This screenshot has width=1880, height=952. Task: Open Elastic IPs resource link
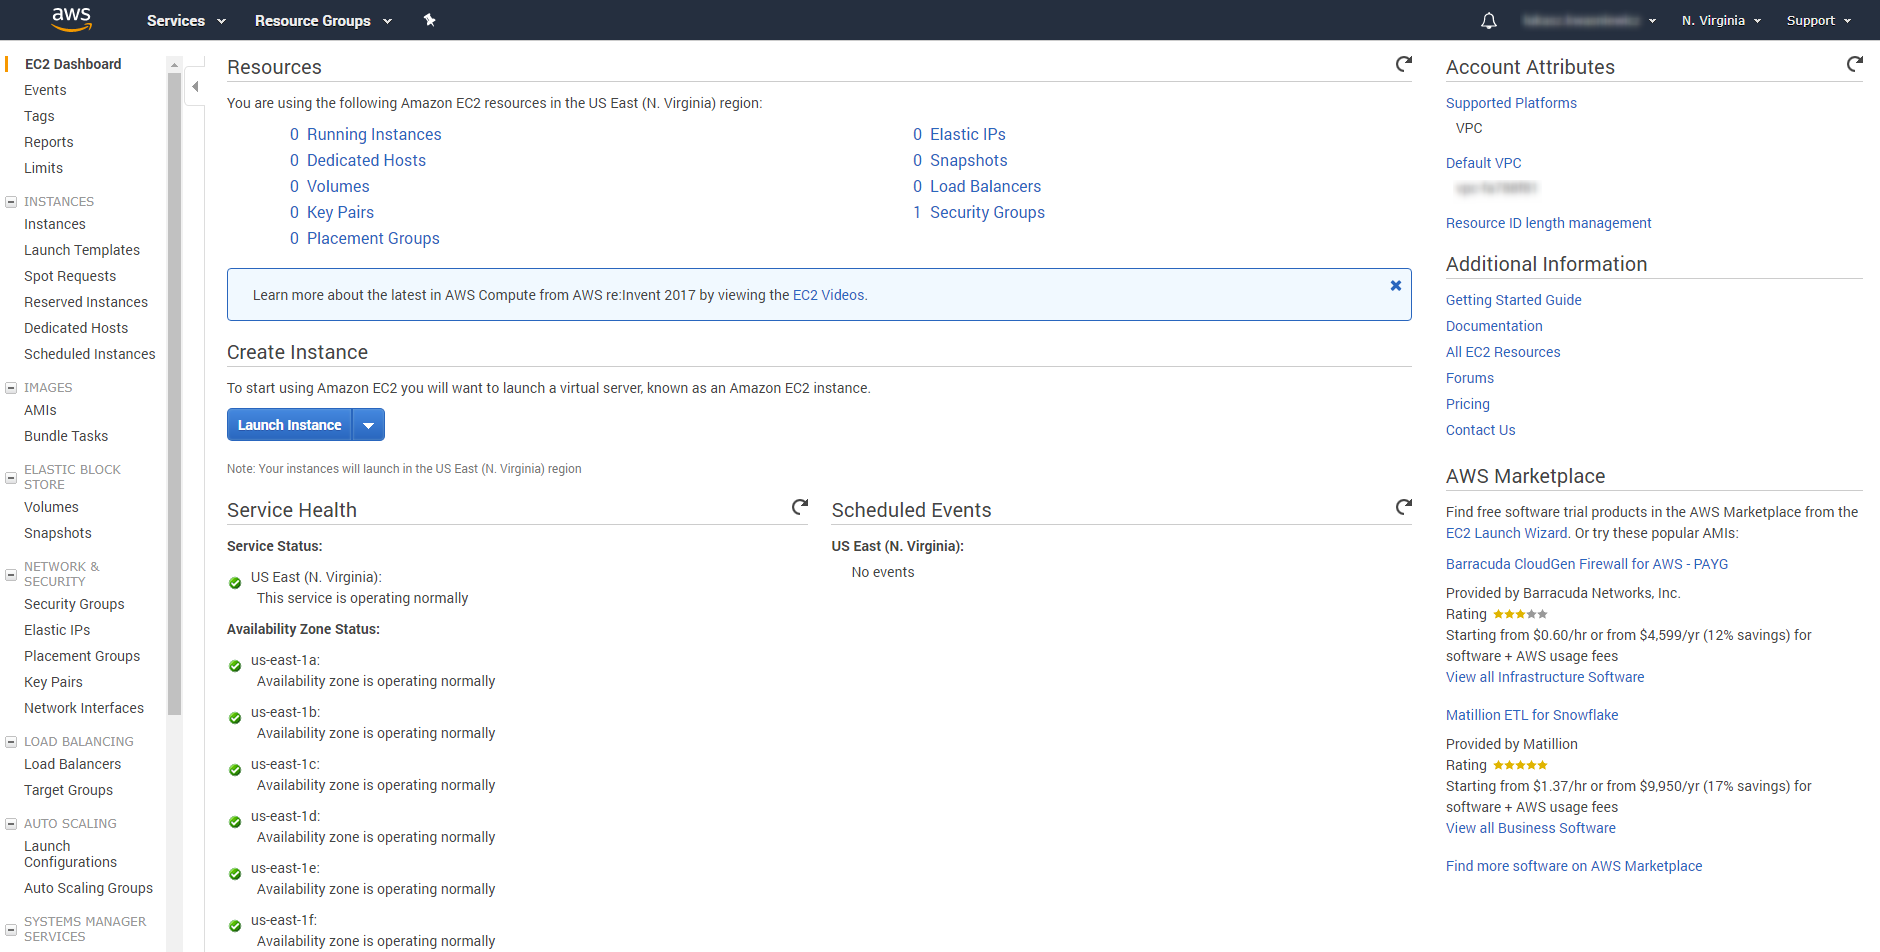click(967, 134)
